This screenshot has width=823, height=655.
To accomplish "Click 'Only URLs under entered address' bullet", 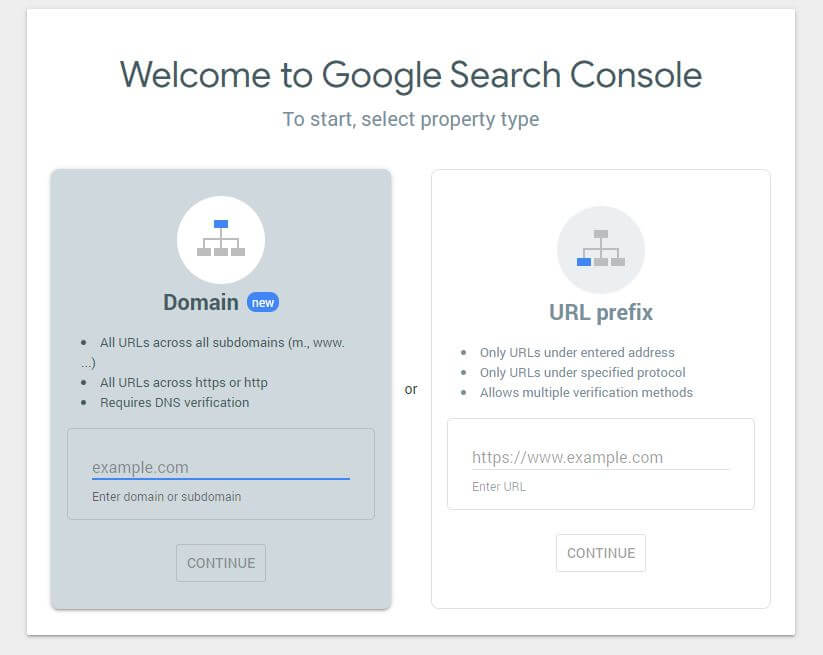I will [577, 353].
